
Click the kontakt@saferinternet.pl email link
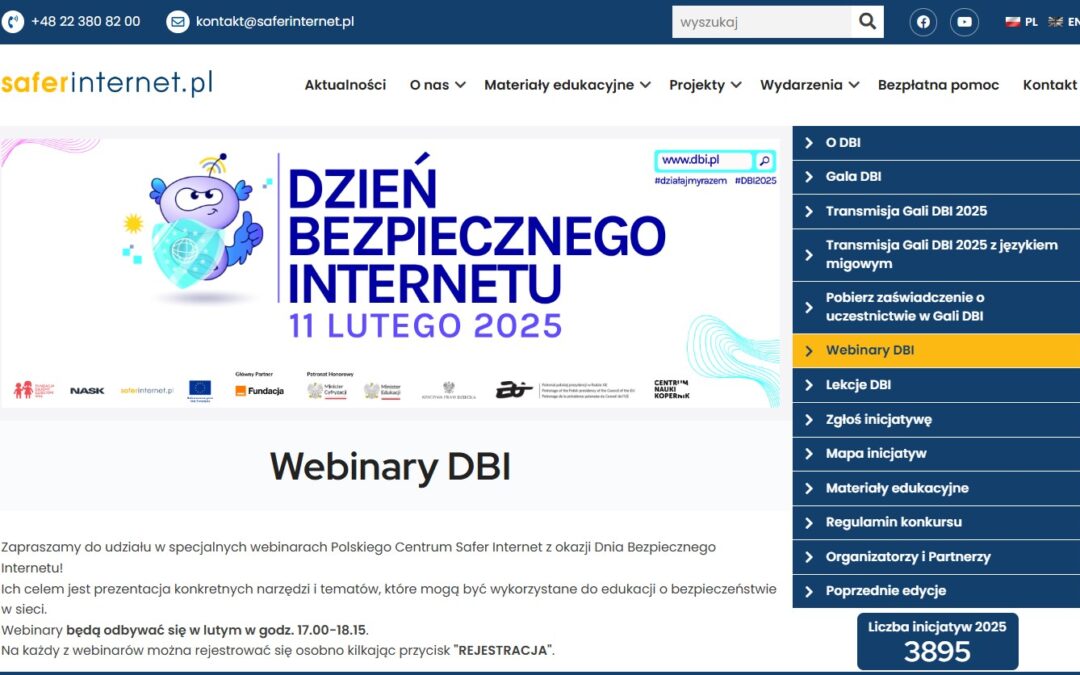pyautogui.click(x=275, y=21)
